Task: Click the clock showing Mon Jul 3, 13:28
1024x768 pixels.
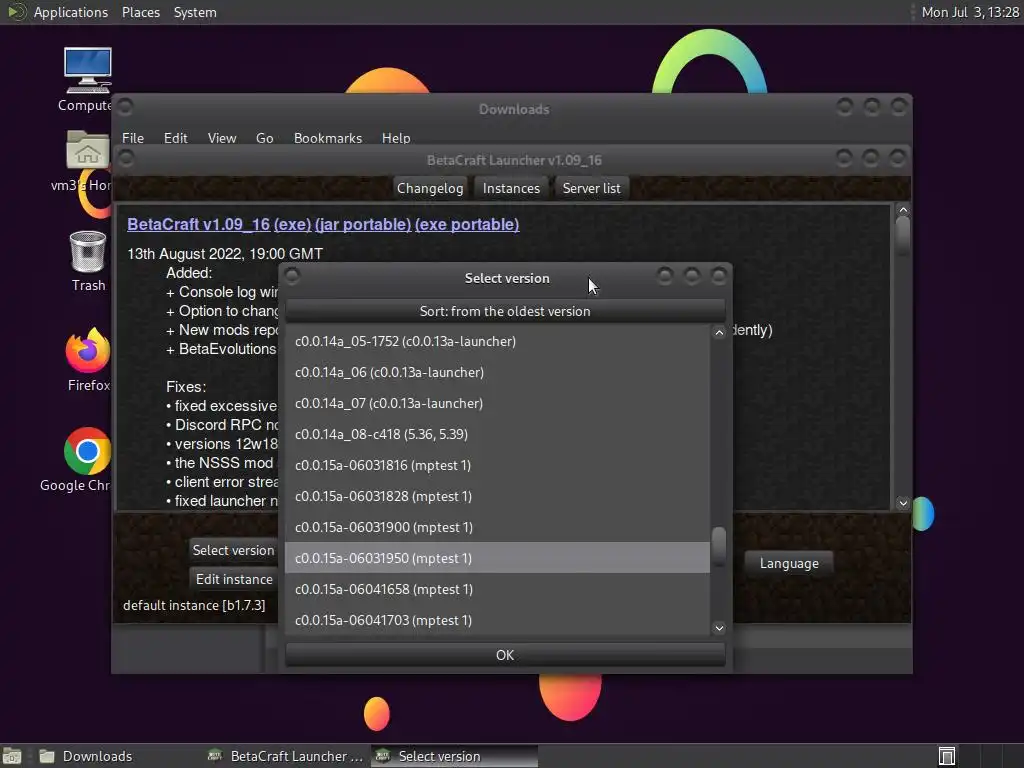Action: pos(970,12)
